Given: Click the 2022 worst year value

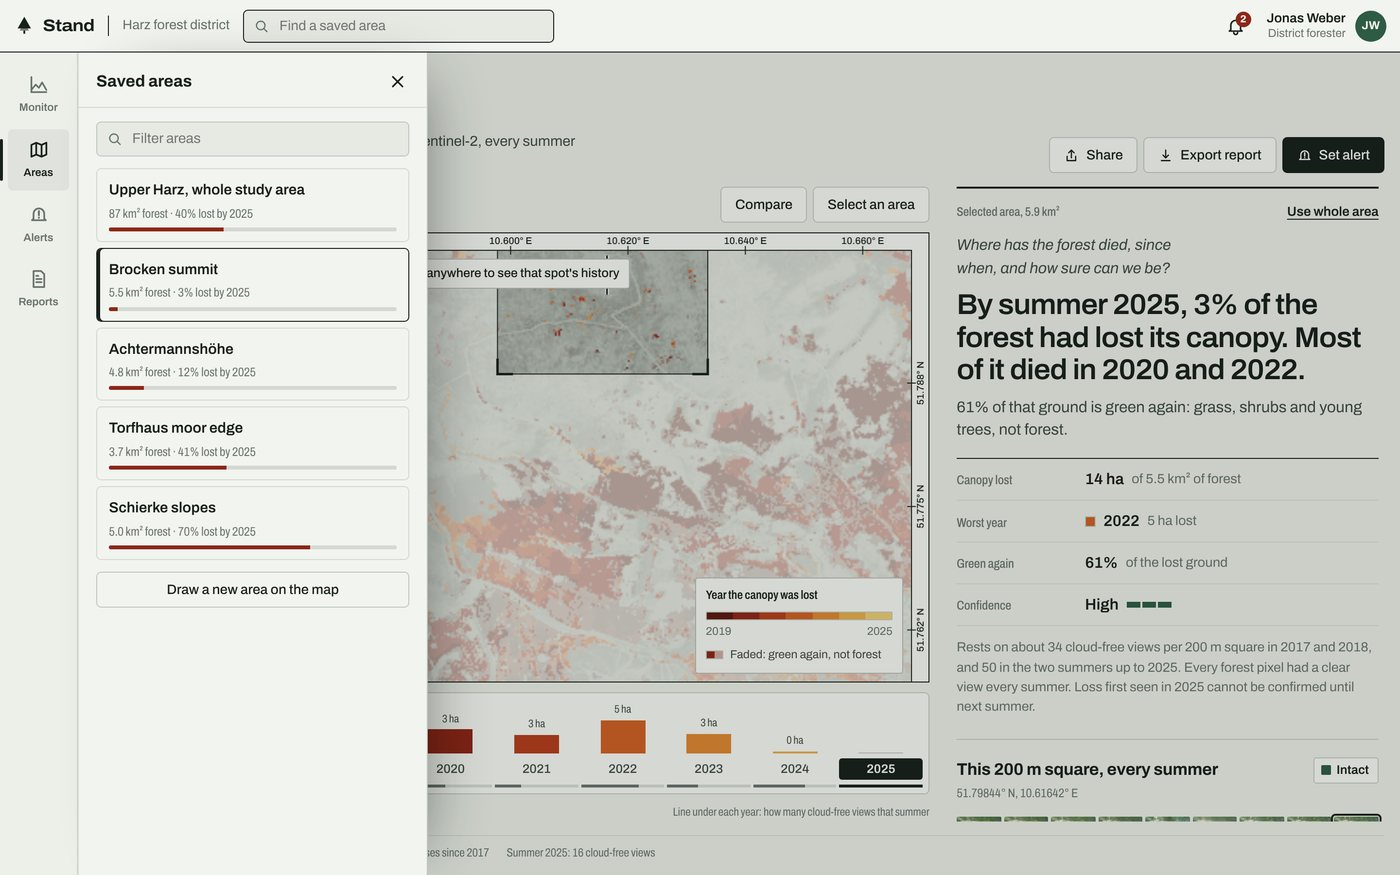Looking at the screenshot, I should [x=1121, y=521].
